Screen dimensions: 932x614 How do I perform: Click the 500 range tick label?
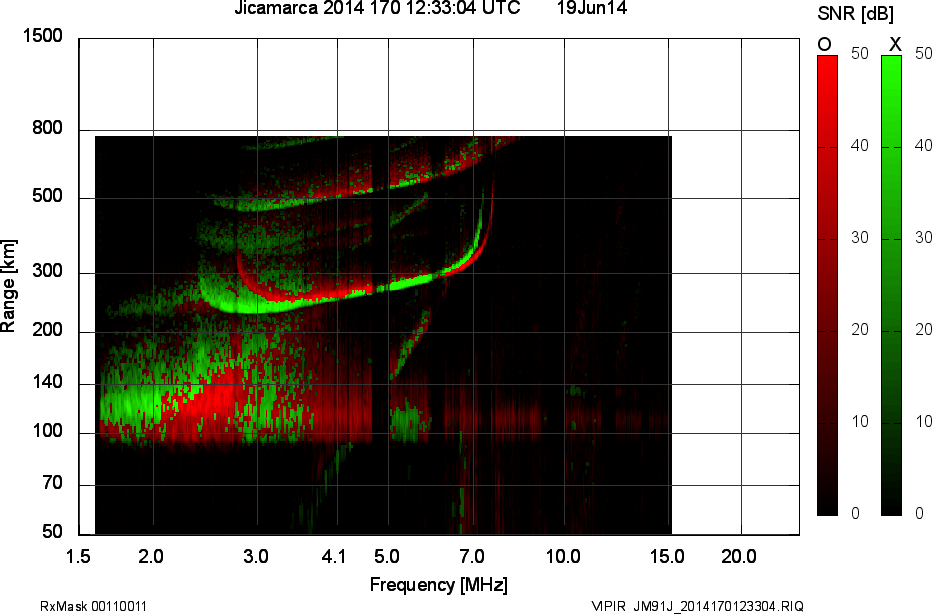point(48,196)
